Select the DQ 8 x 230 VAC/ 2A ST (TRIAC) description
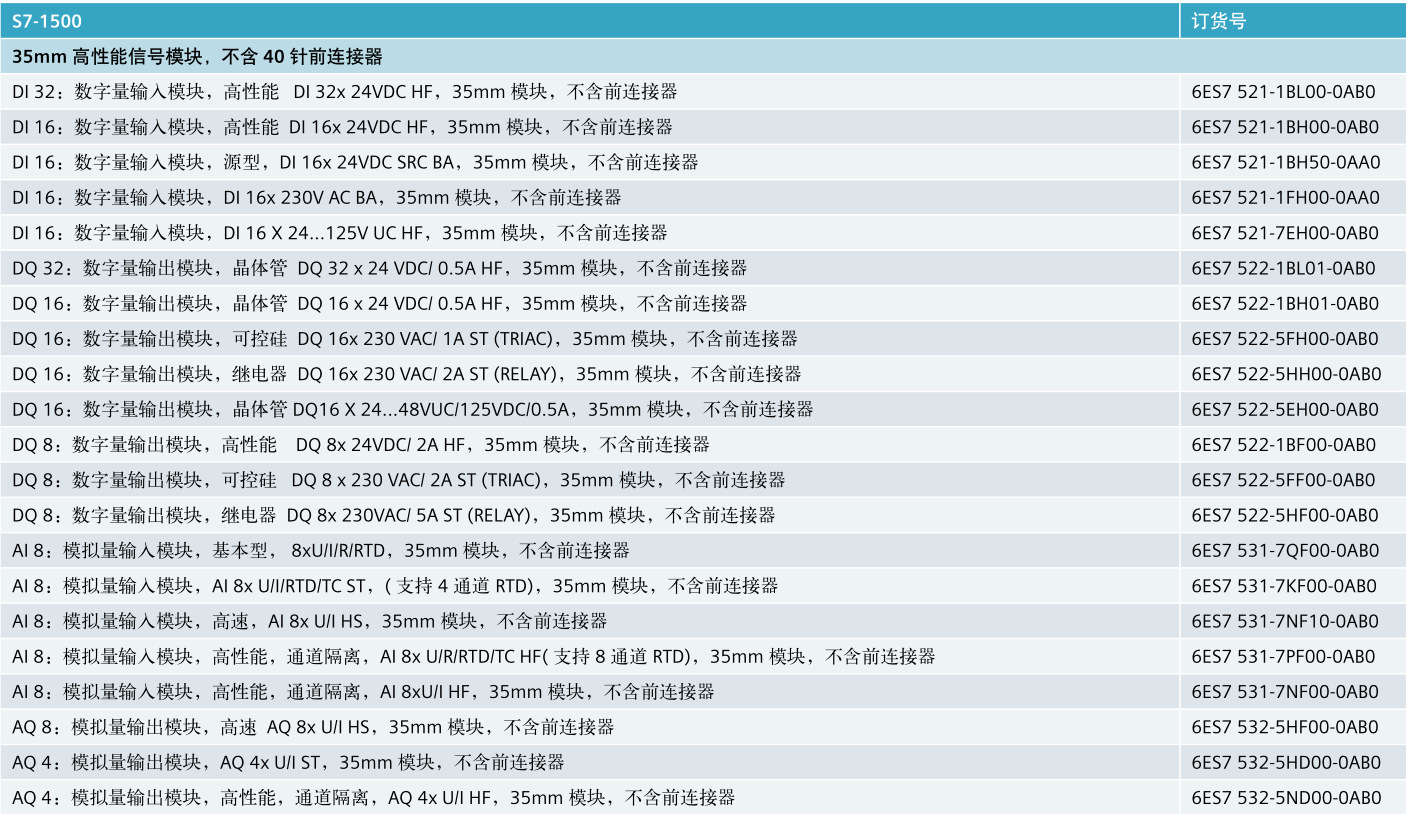This screenshot has height=814, width=1406. (399, 480)
